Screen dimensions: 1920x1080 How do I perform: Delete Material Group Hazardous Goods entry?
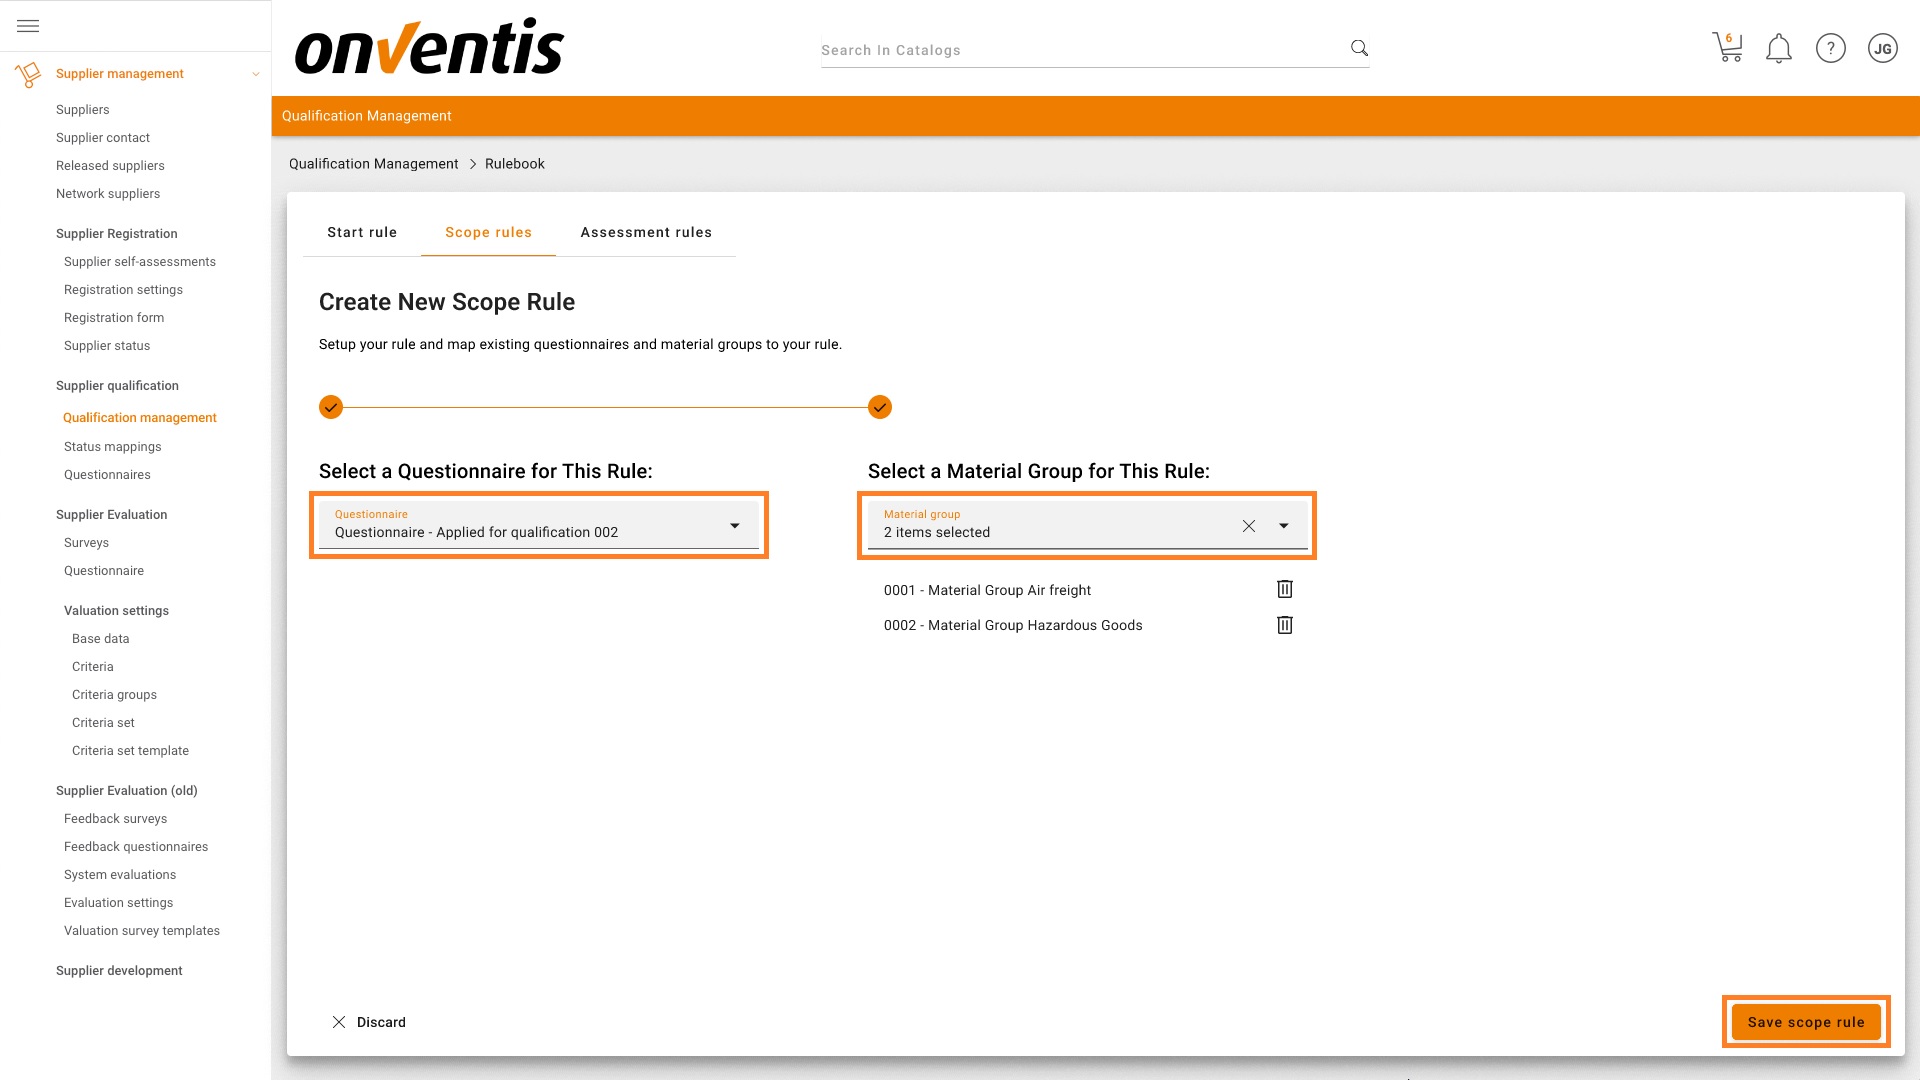(x=1285, y=625)
